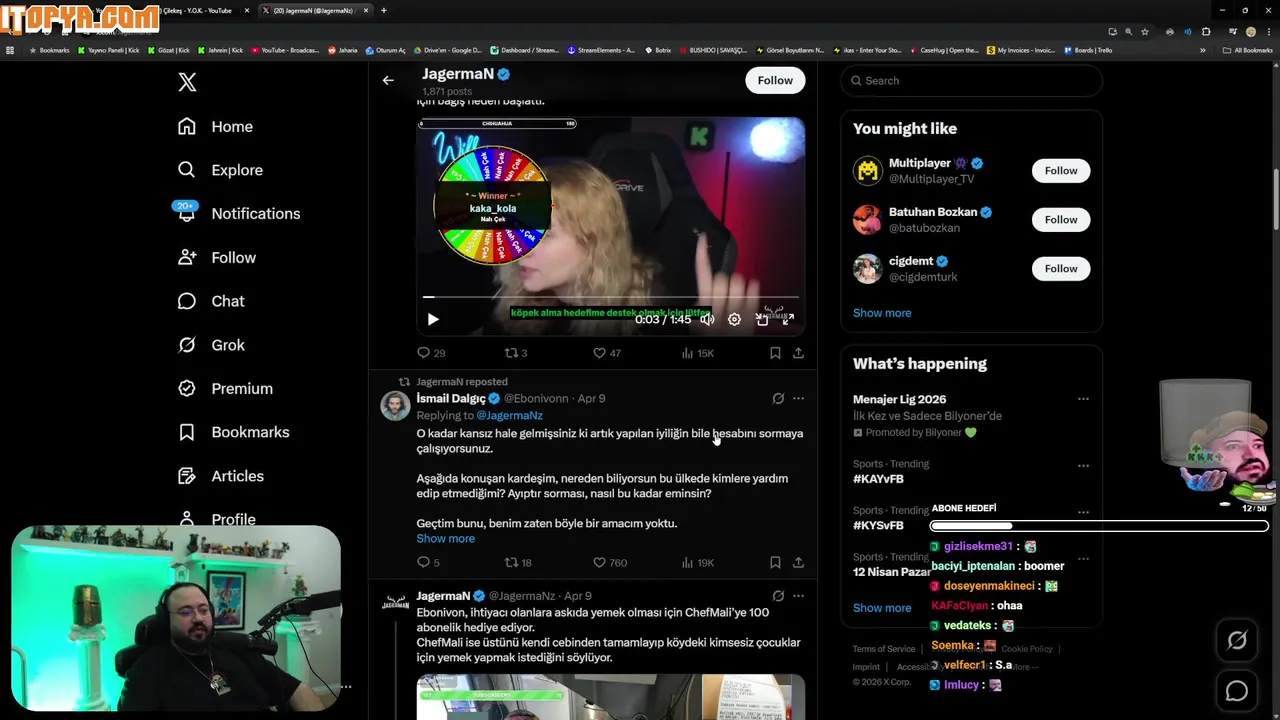Open the floating messages button bottom right

pos(1237,691)
